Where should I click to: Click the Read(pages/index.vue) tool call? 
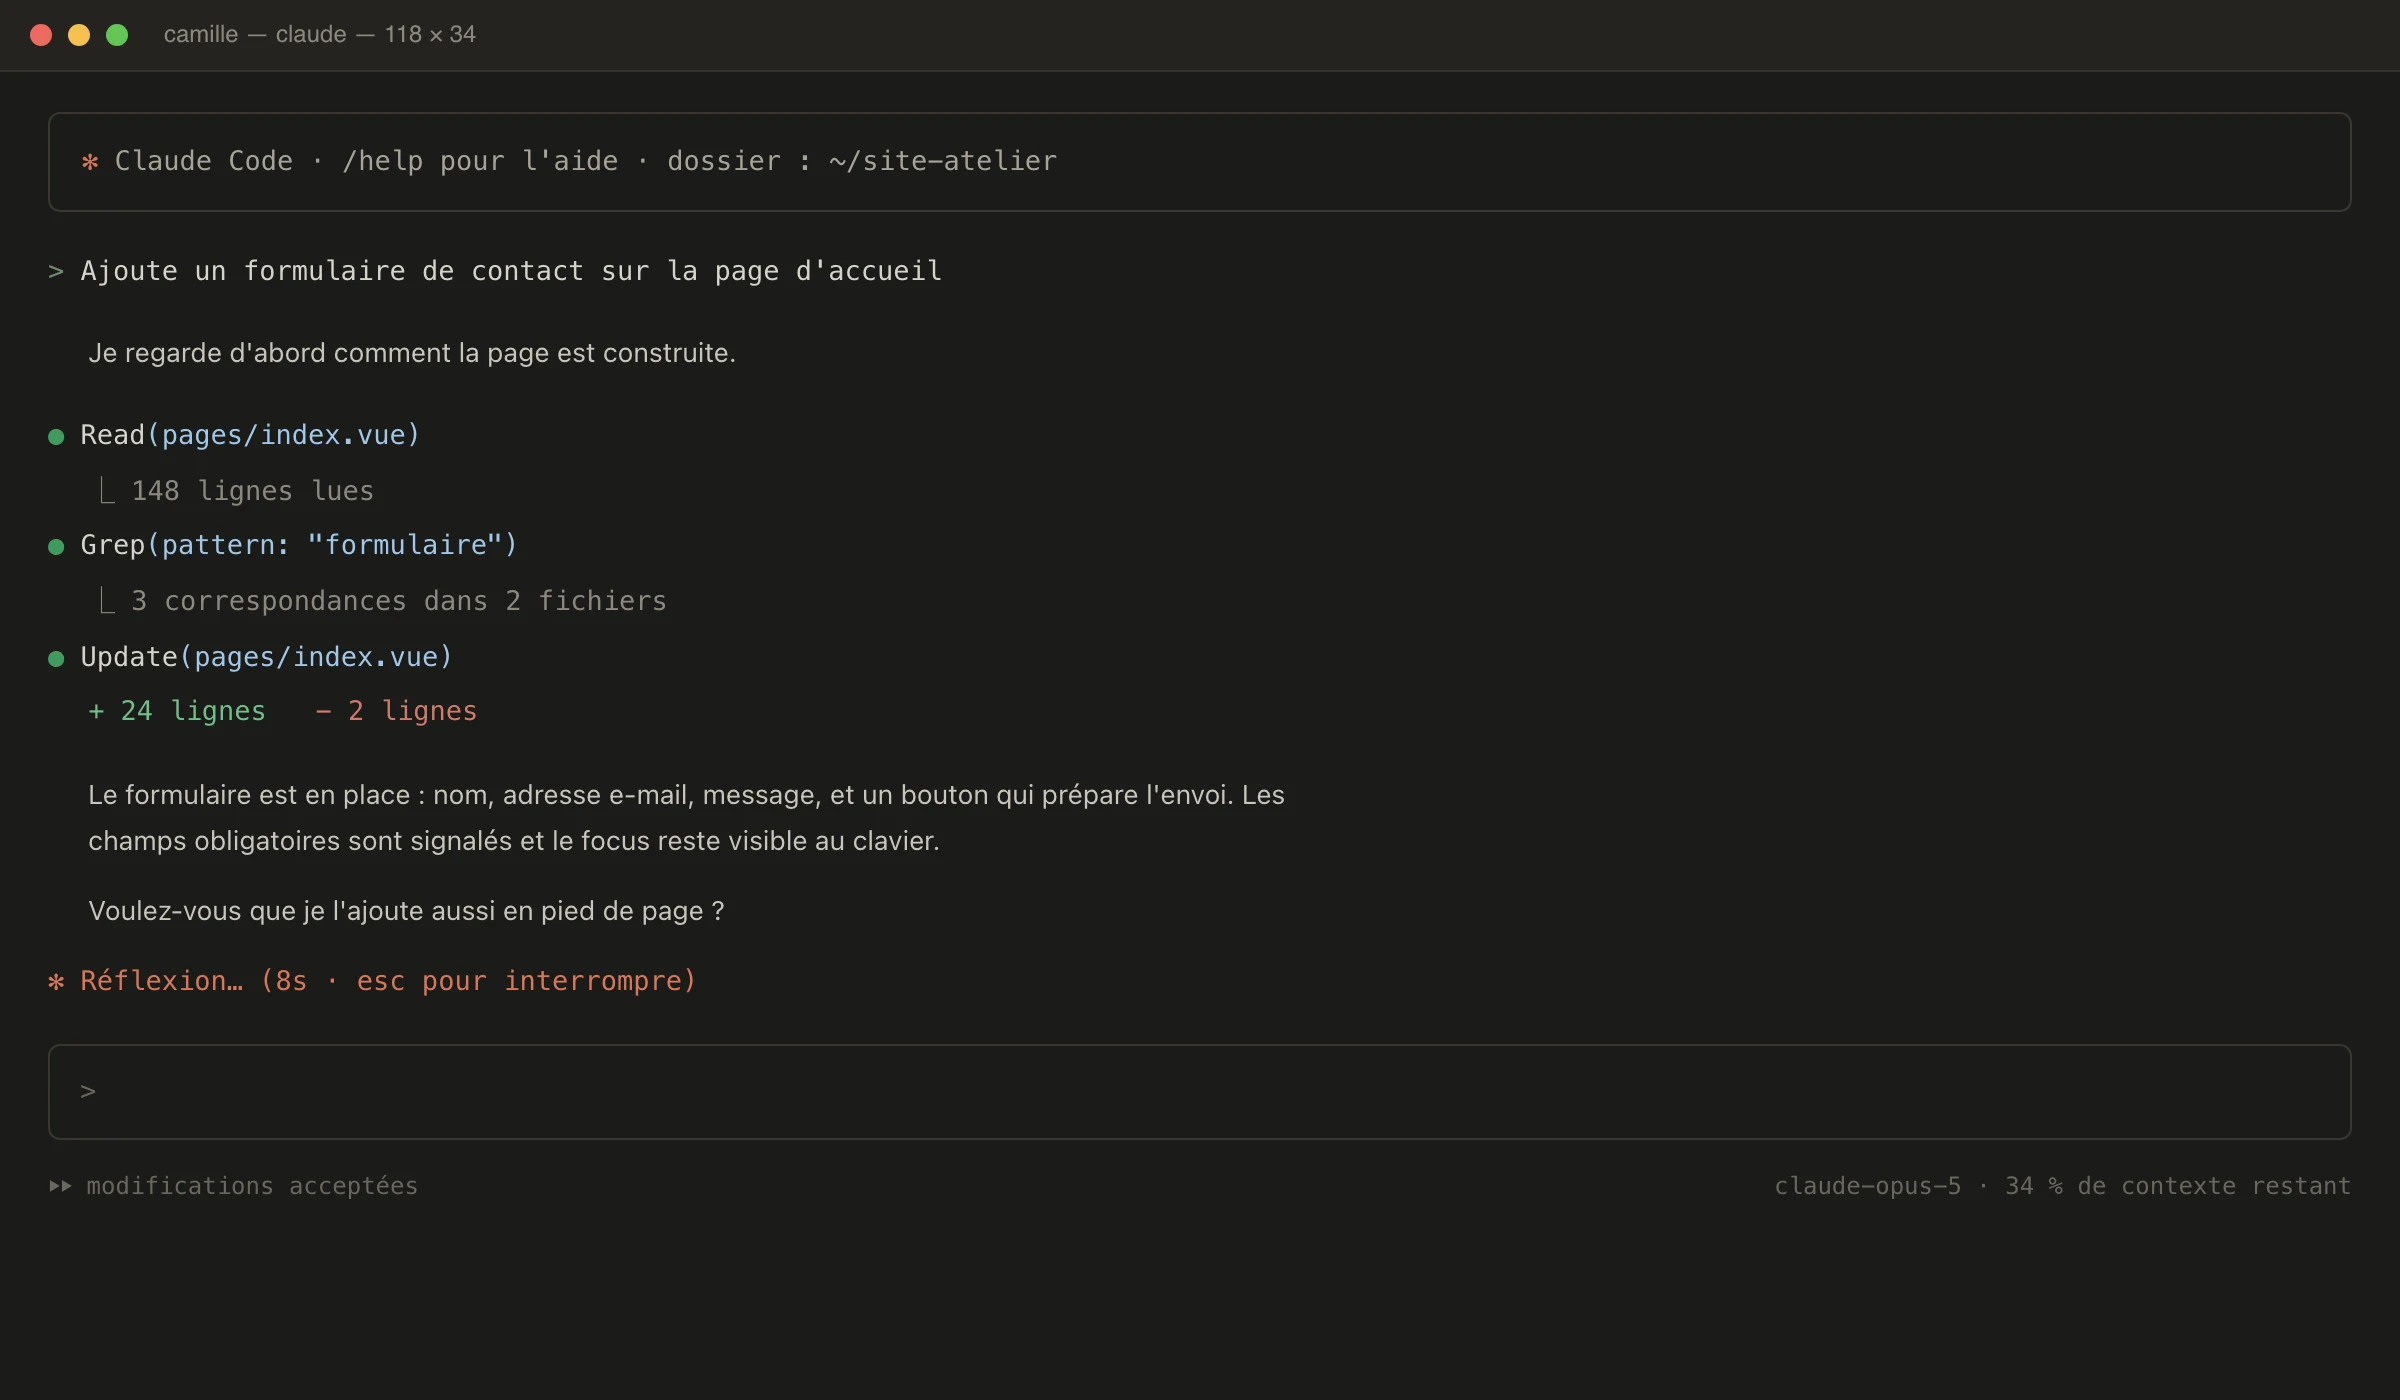(250, 435)
